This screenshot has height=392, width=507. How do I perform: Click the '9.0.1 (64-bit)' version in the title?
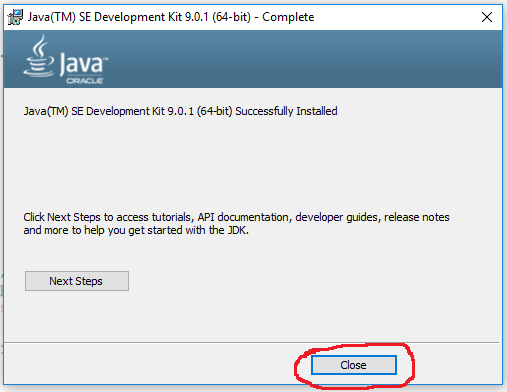pos(218,17)
